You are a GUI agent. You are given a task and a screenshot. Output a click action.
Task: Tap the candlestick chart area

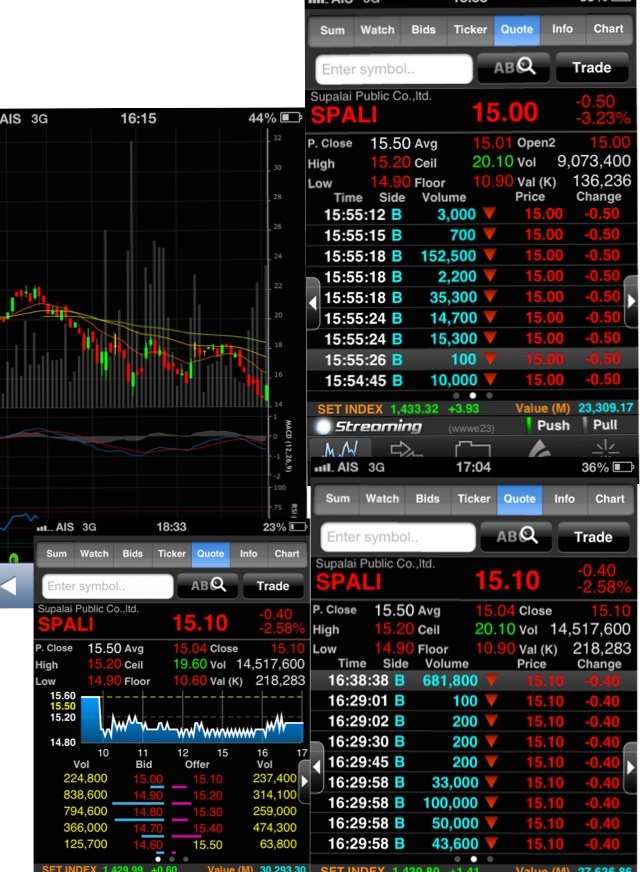pyautogui.click(x=133, y=270)
